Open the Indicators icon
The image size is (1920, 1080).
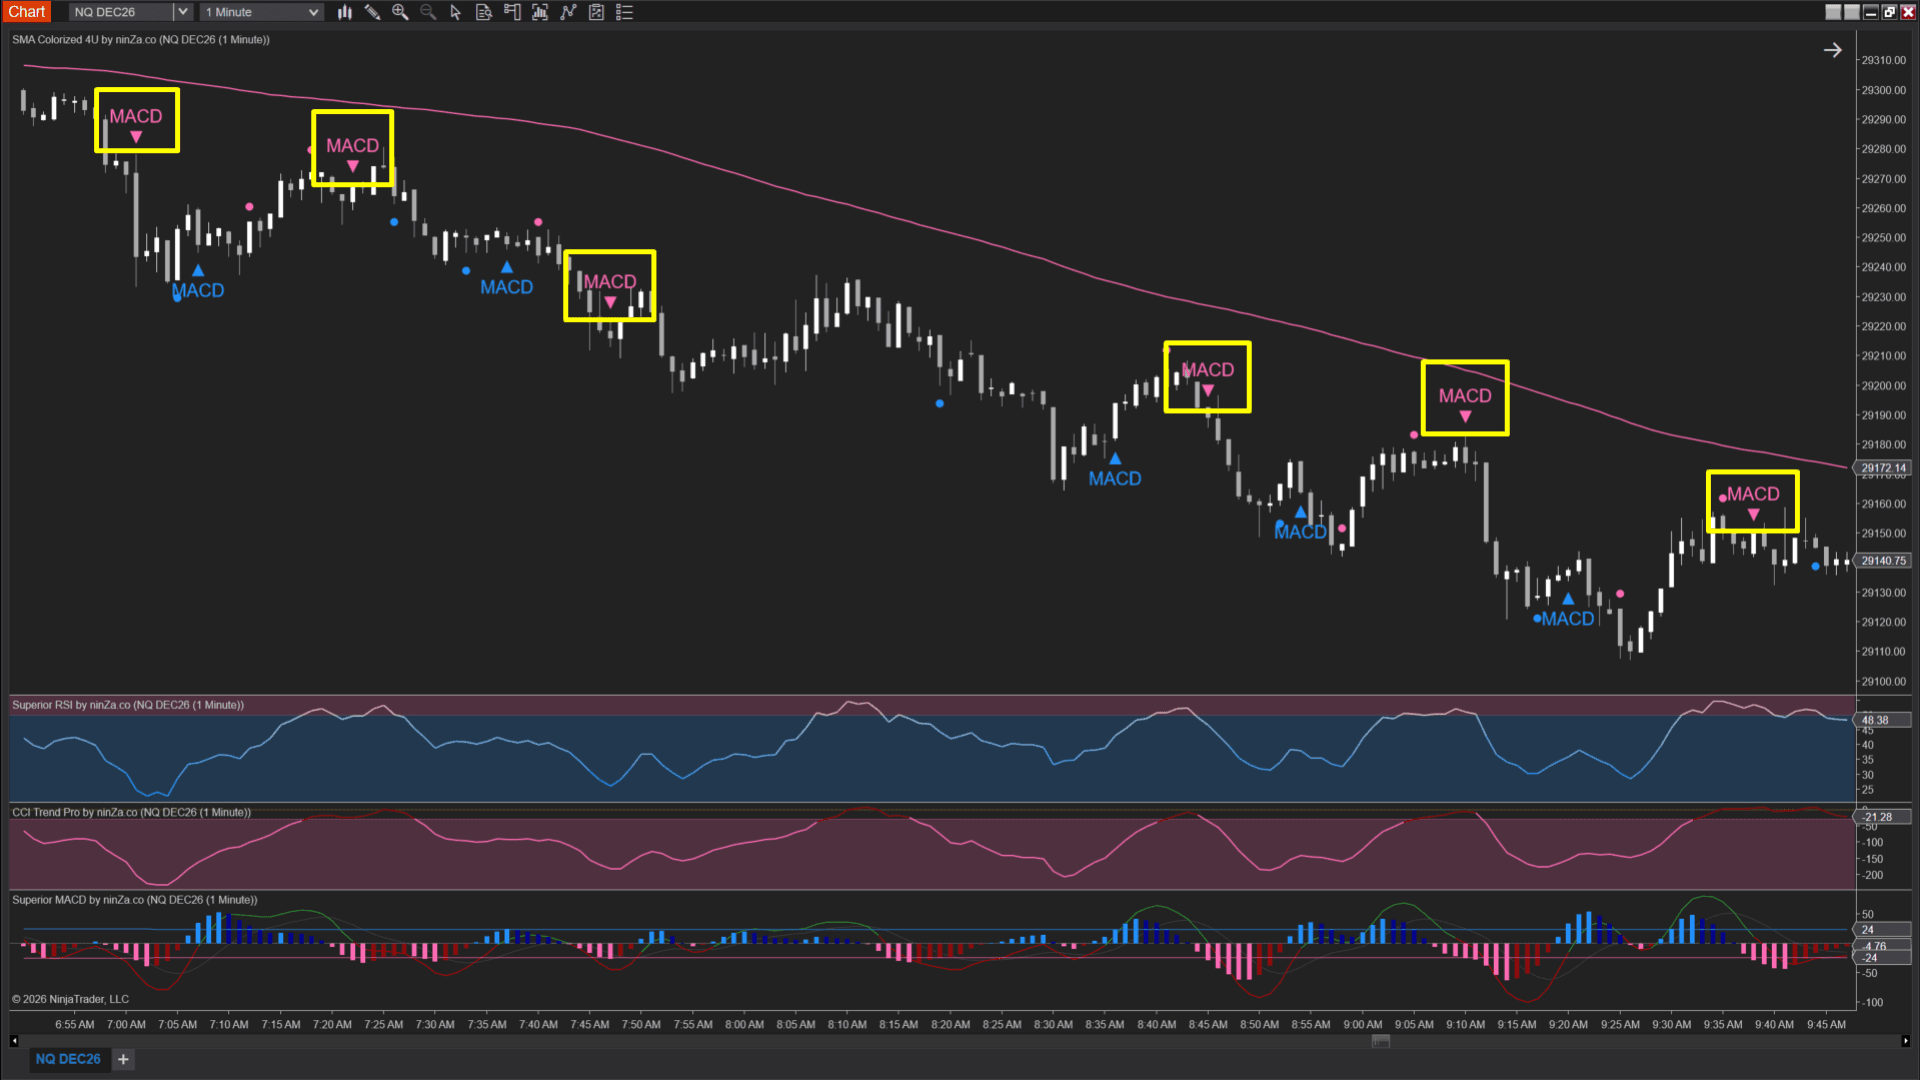point(568,12)
